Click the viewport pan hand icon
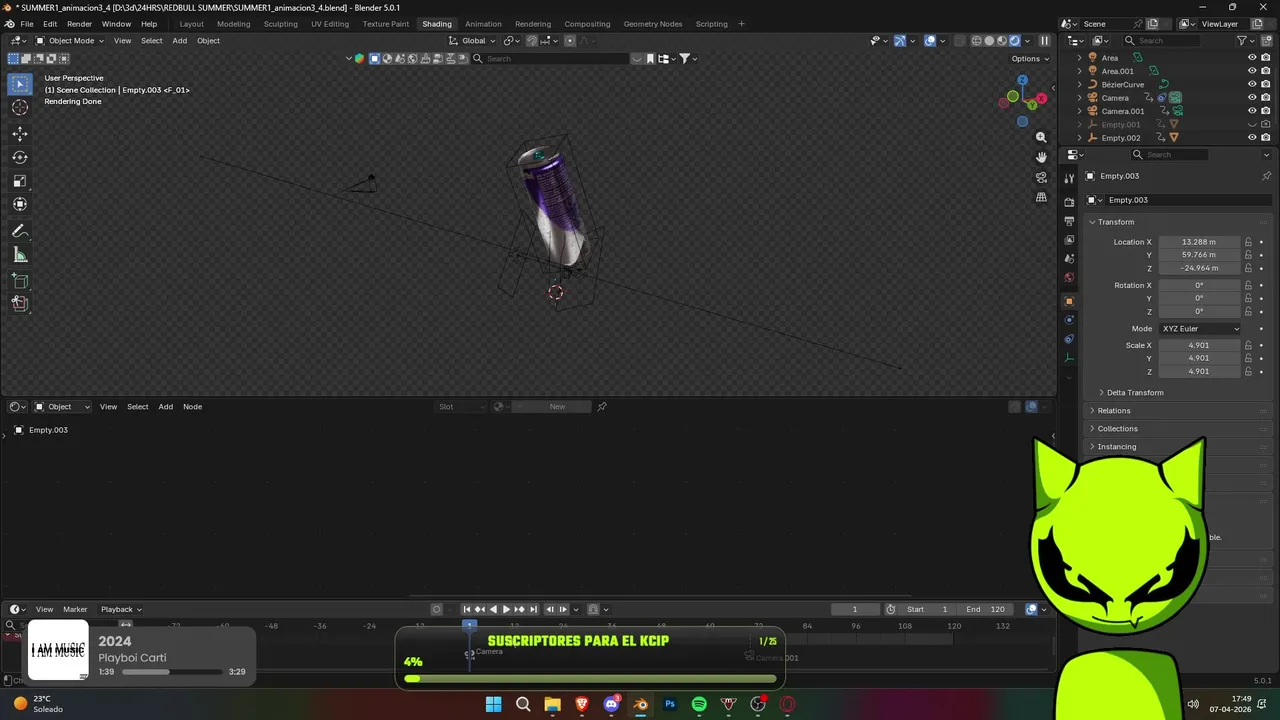 pyautogui.click(x=1041, y=157)
